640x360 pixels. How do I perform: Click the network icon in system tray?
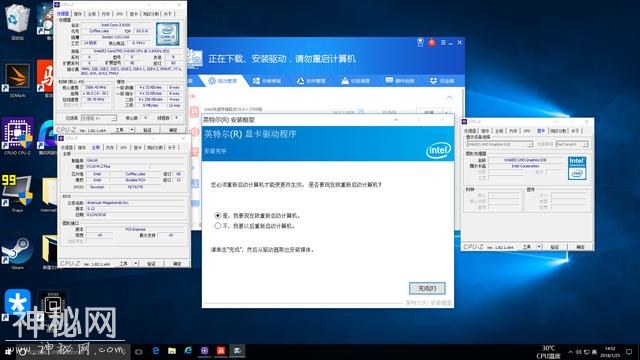[586, 352]
